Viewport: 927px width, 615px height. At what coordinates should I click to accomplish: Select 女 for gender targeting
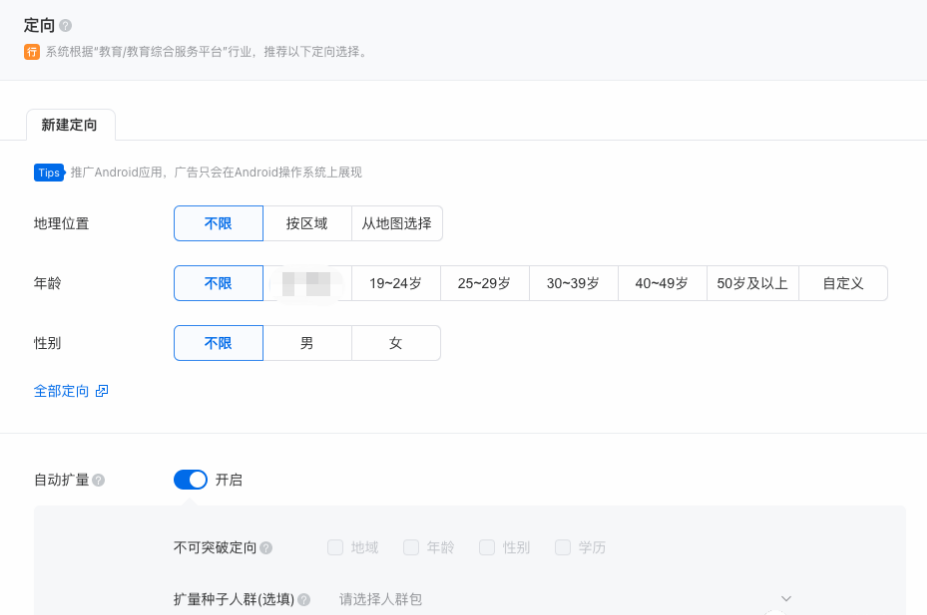click(x=396, y=343)
